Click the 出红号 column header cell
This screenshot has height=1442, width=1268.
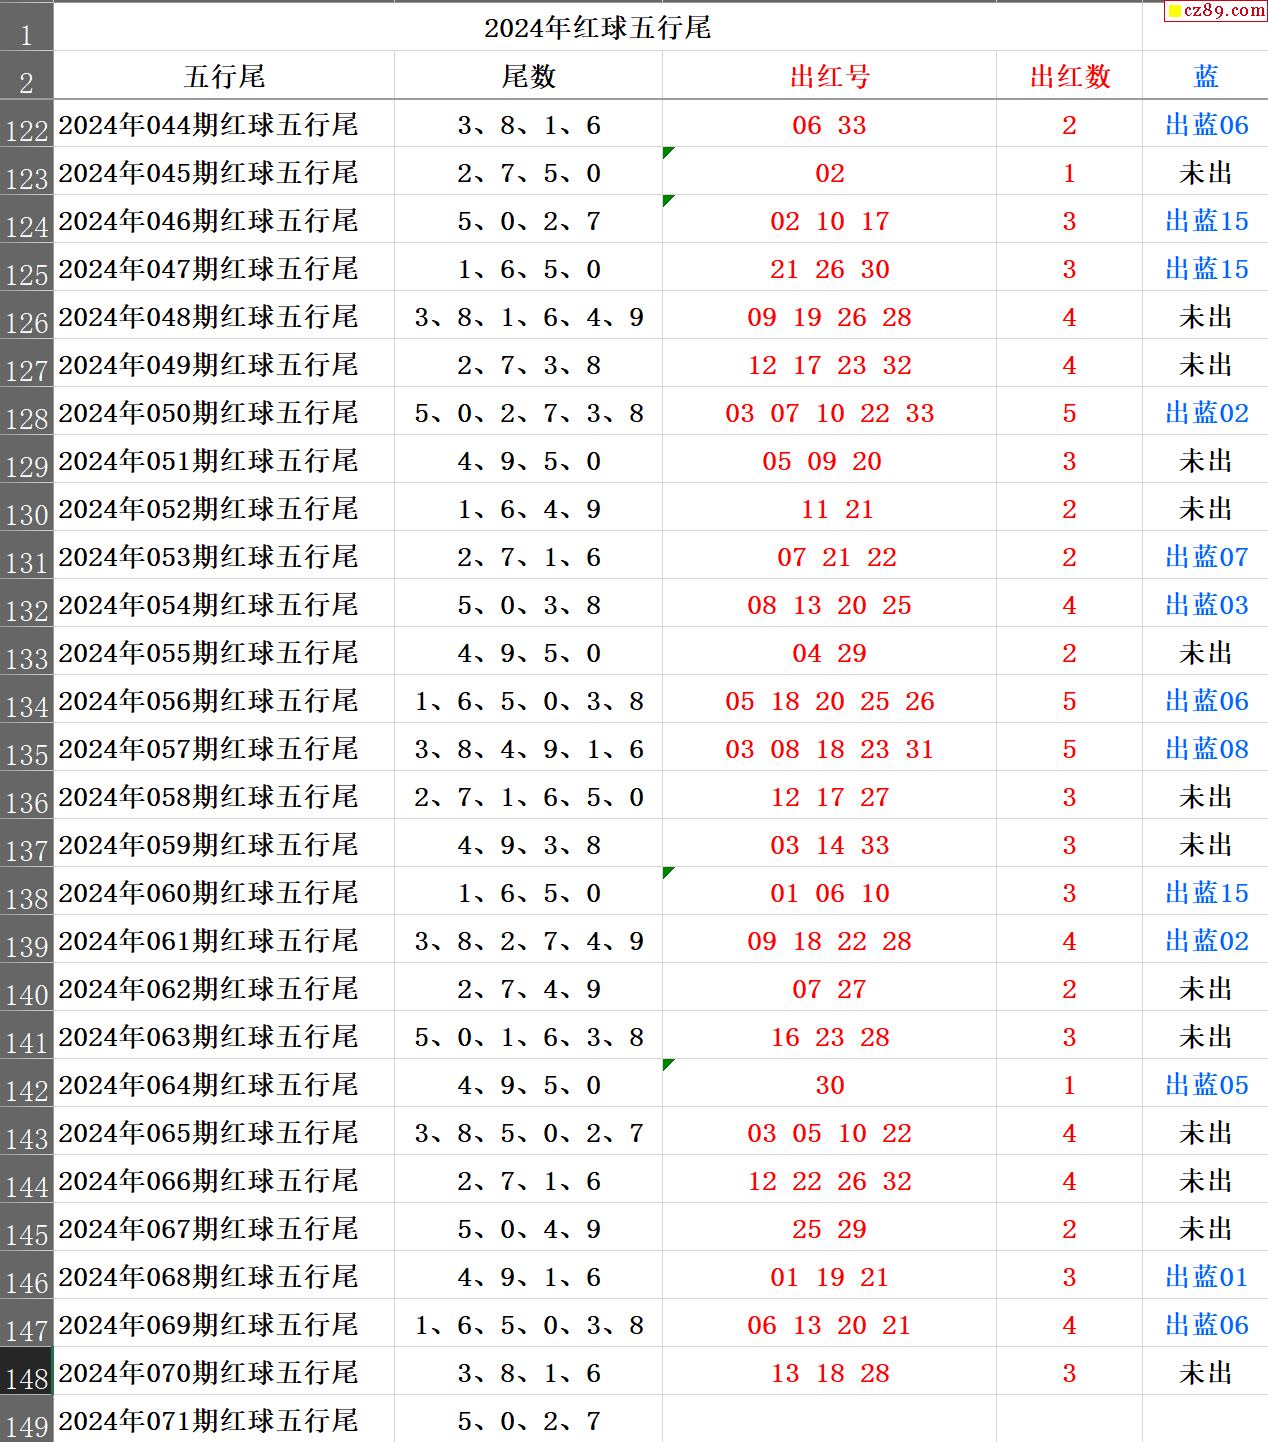pos(829,76)
